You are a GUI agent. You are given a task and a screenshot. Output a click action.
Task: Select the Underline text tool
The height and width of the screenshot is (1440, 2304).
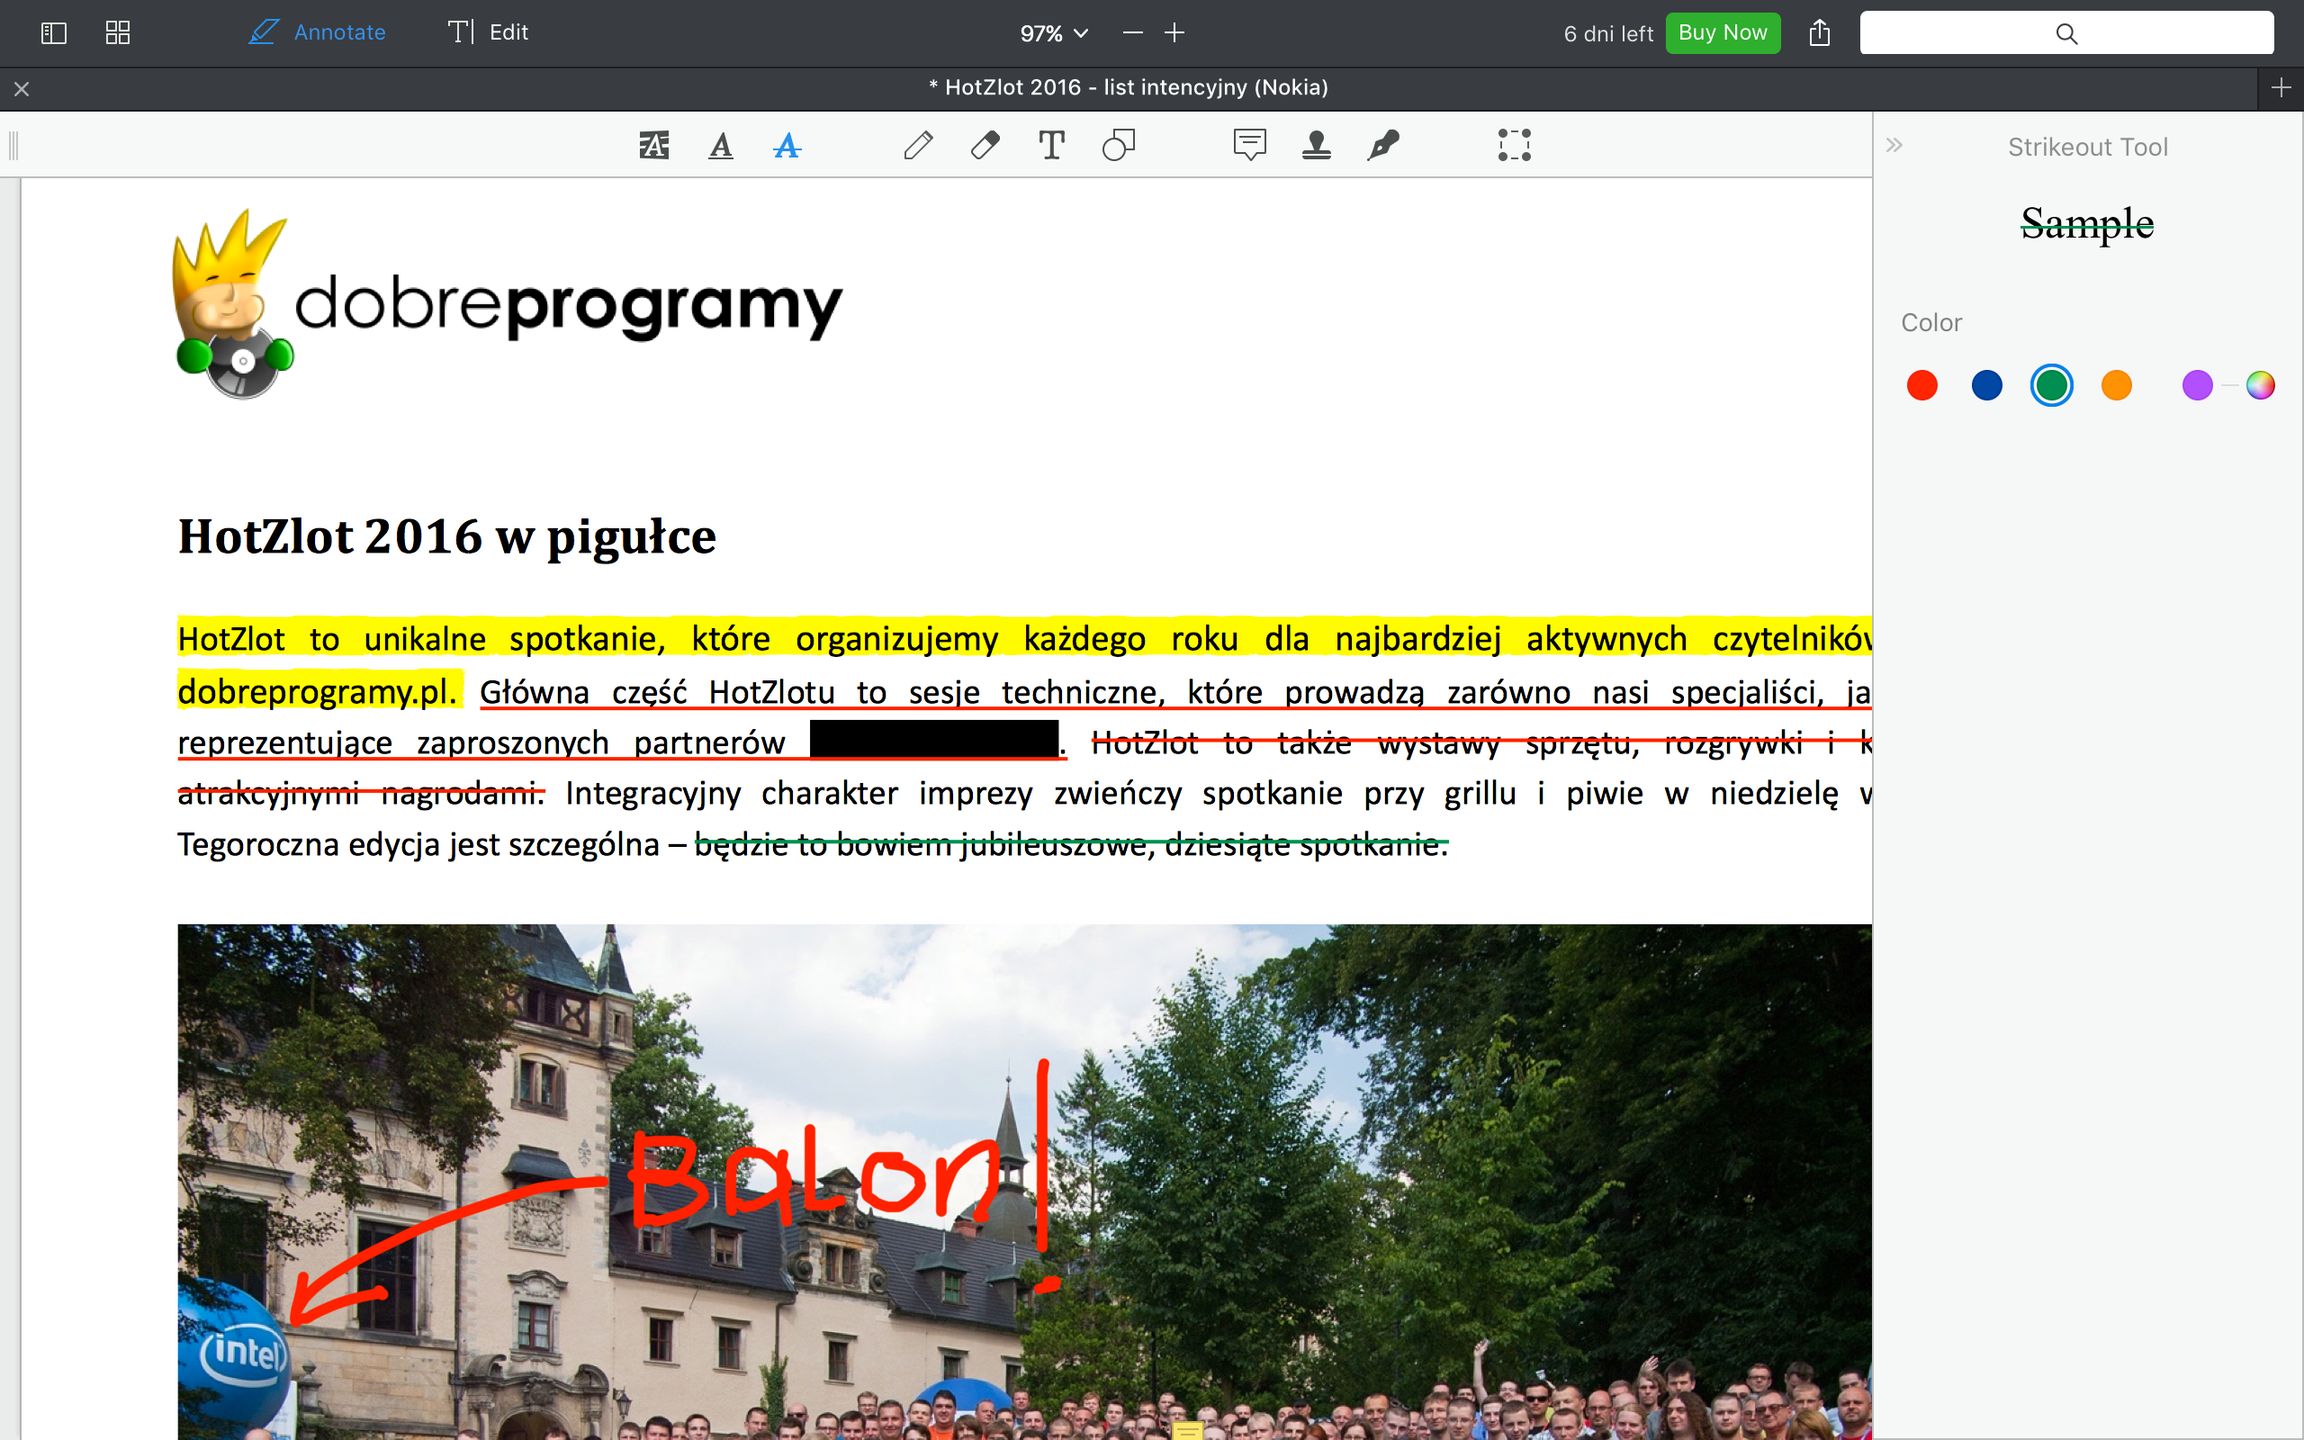(720, 146)
